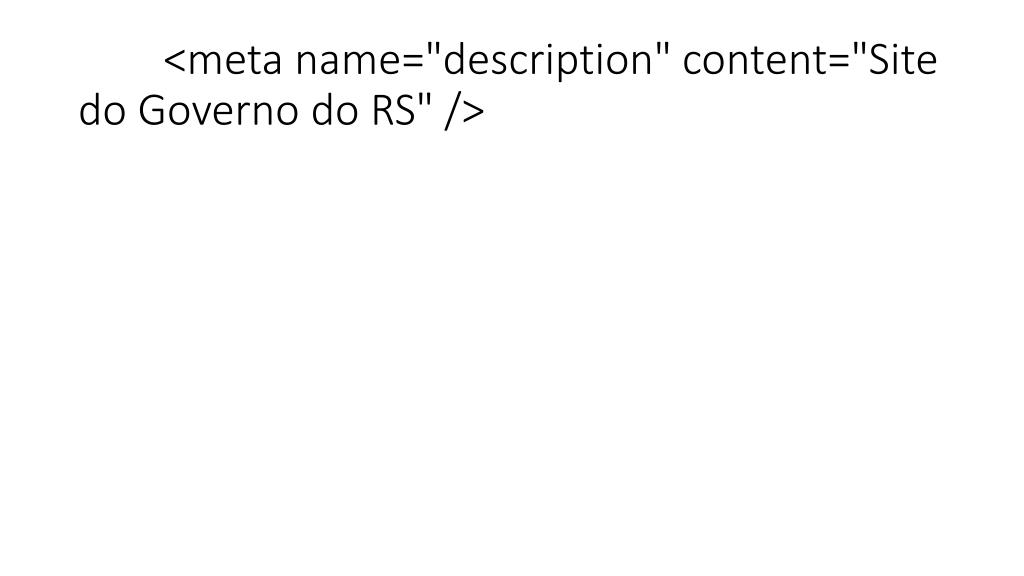Click the word "Site" on first line

point(903,59)
